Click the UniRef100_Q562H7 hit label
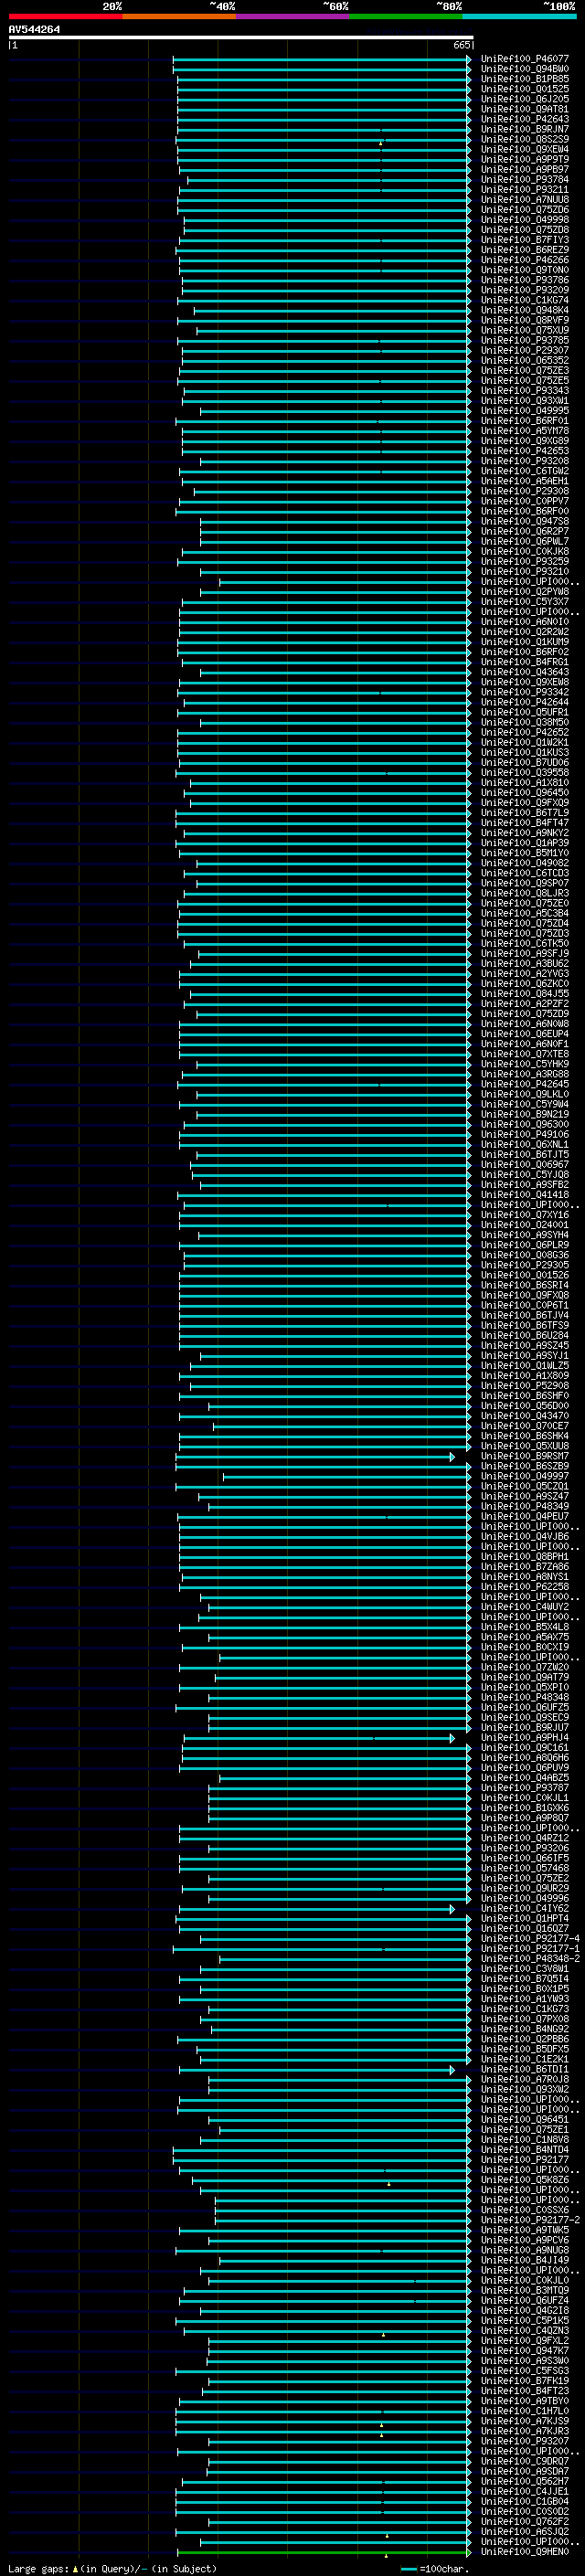Image resolution: width=585 pixels, height=2576 pixels. (525, 2481)
